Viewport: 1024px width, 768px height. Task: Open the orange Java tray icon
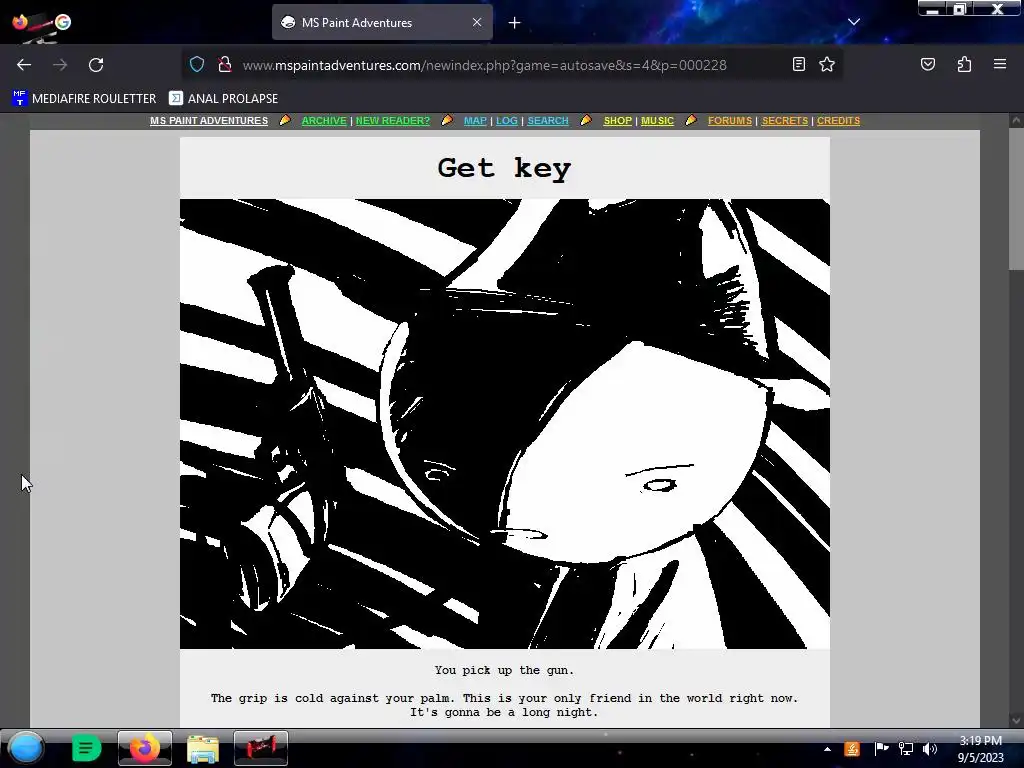852,749
